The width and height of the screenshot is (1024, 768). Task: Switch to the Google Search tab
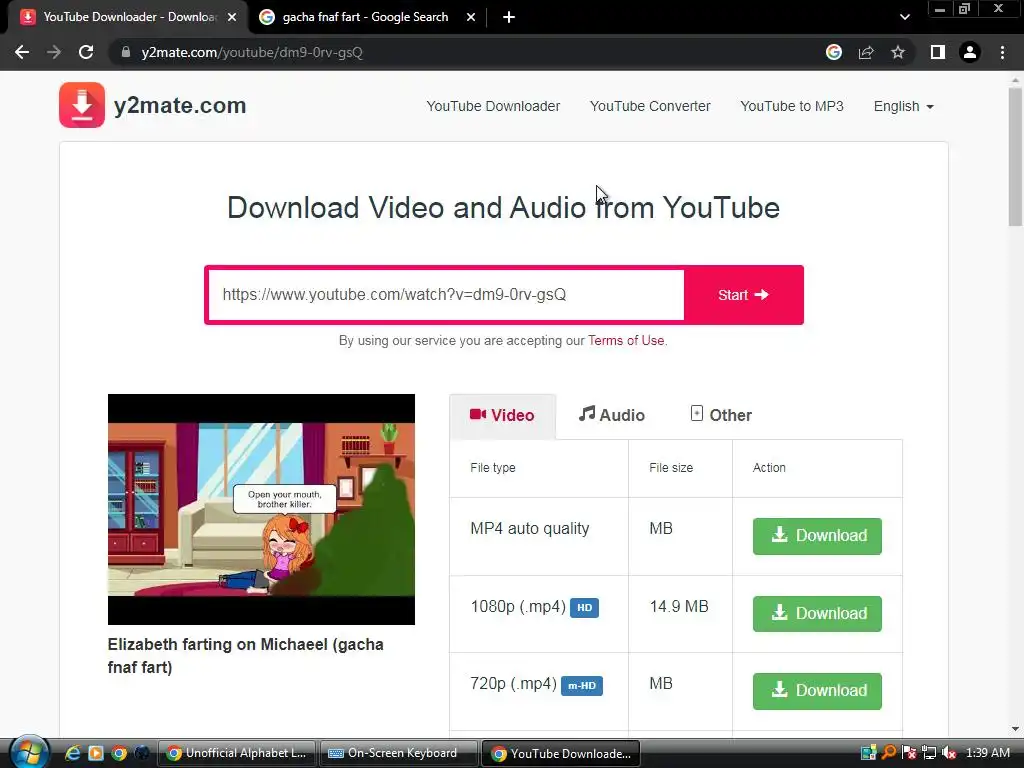click(365, 17)
